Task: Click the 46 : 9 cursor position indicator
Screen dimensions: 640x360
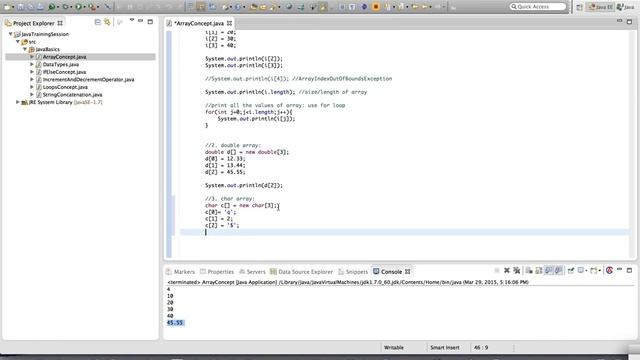Action: (481, 347)
